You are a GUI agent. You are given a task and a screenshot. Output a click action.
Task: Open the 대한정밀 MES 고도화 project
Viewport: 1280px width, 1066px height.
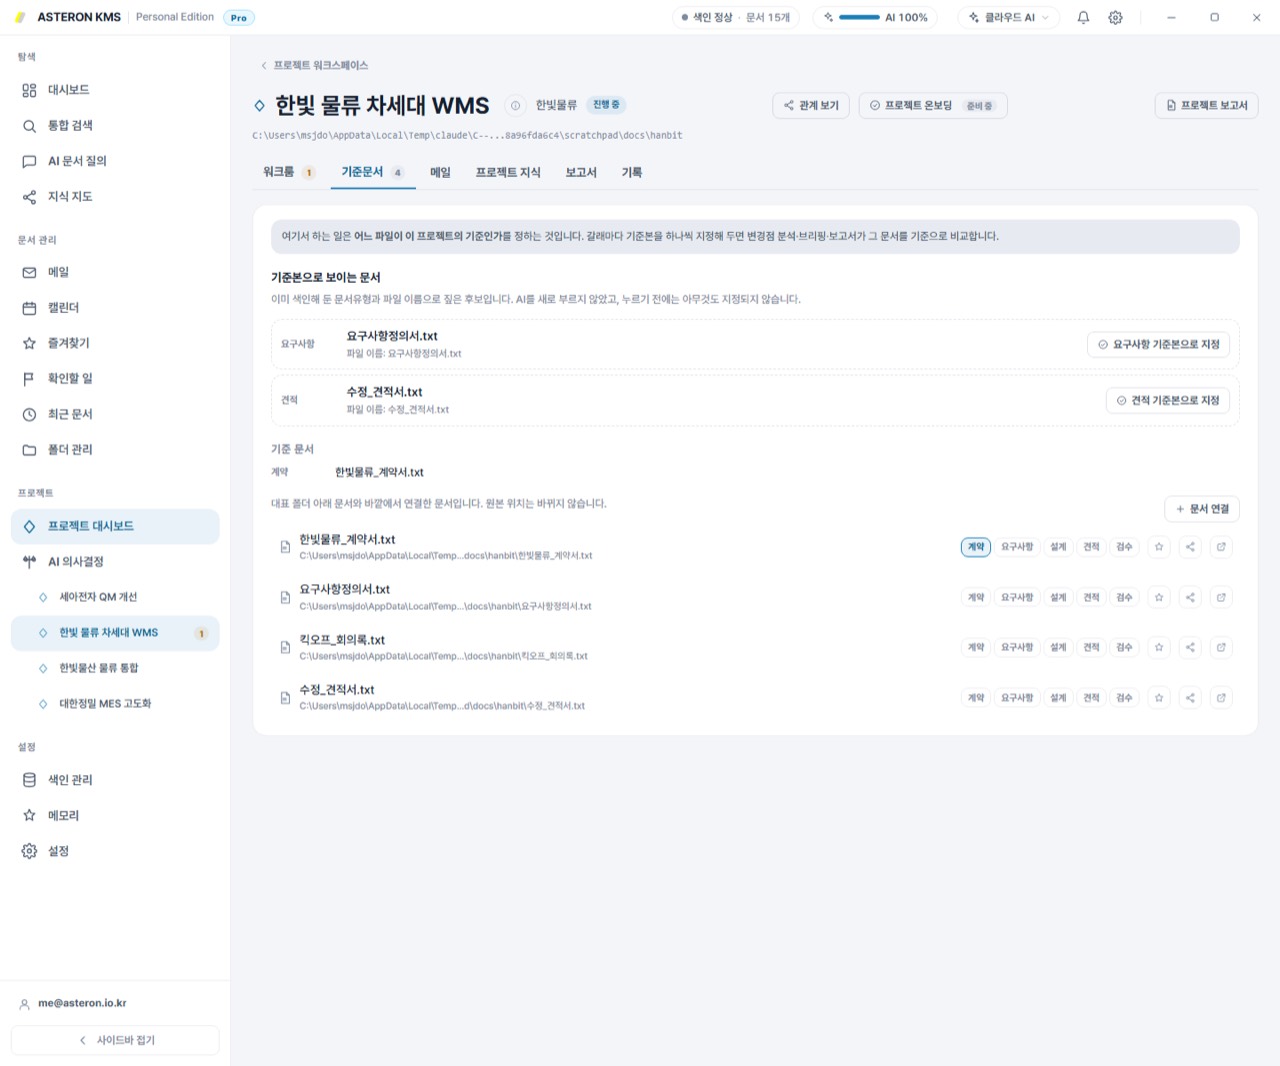point(115,704)
